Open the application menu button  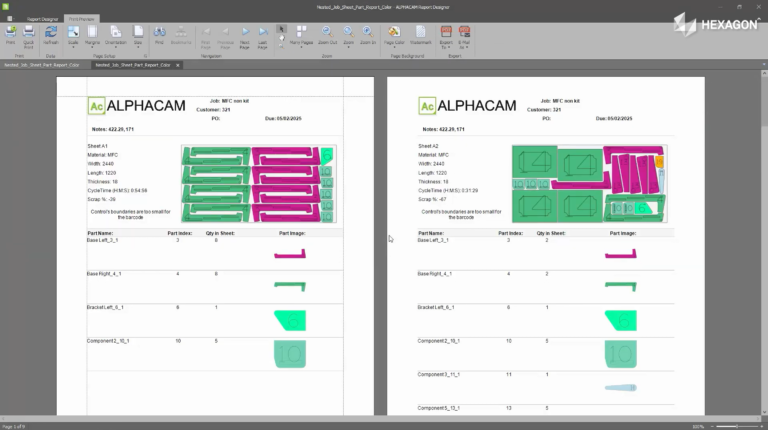point(10,19)
